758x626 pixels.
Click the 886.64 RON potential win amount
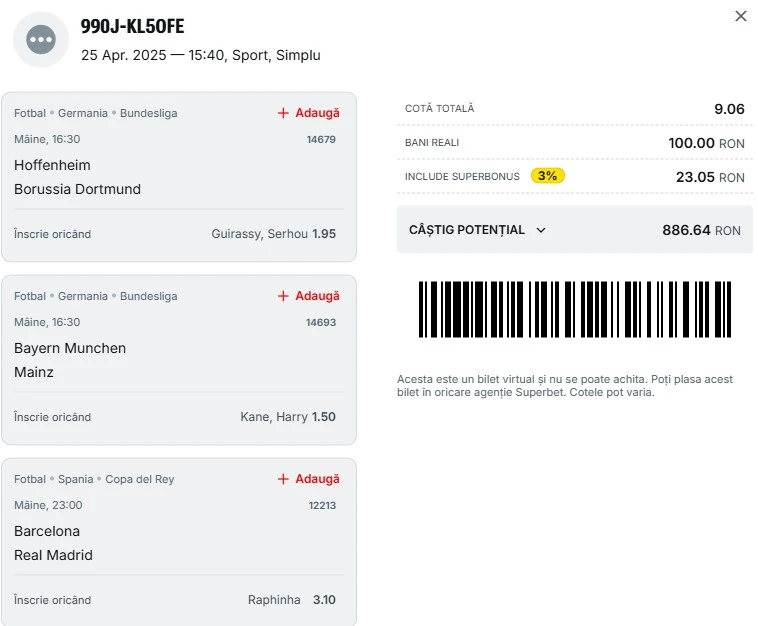[701, 230]
